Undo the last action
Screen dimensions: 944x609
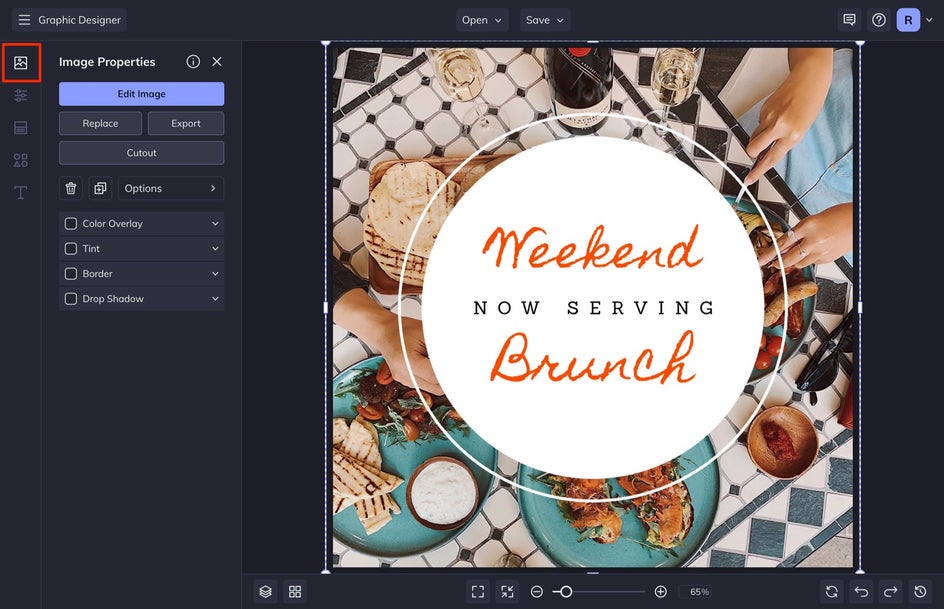coord(862,592)
